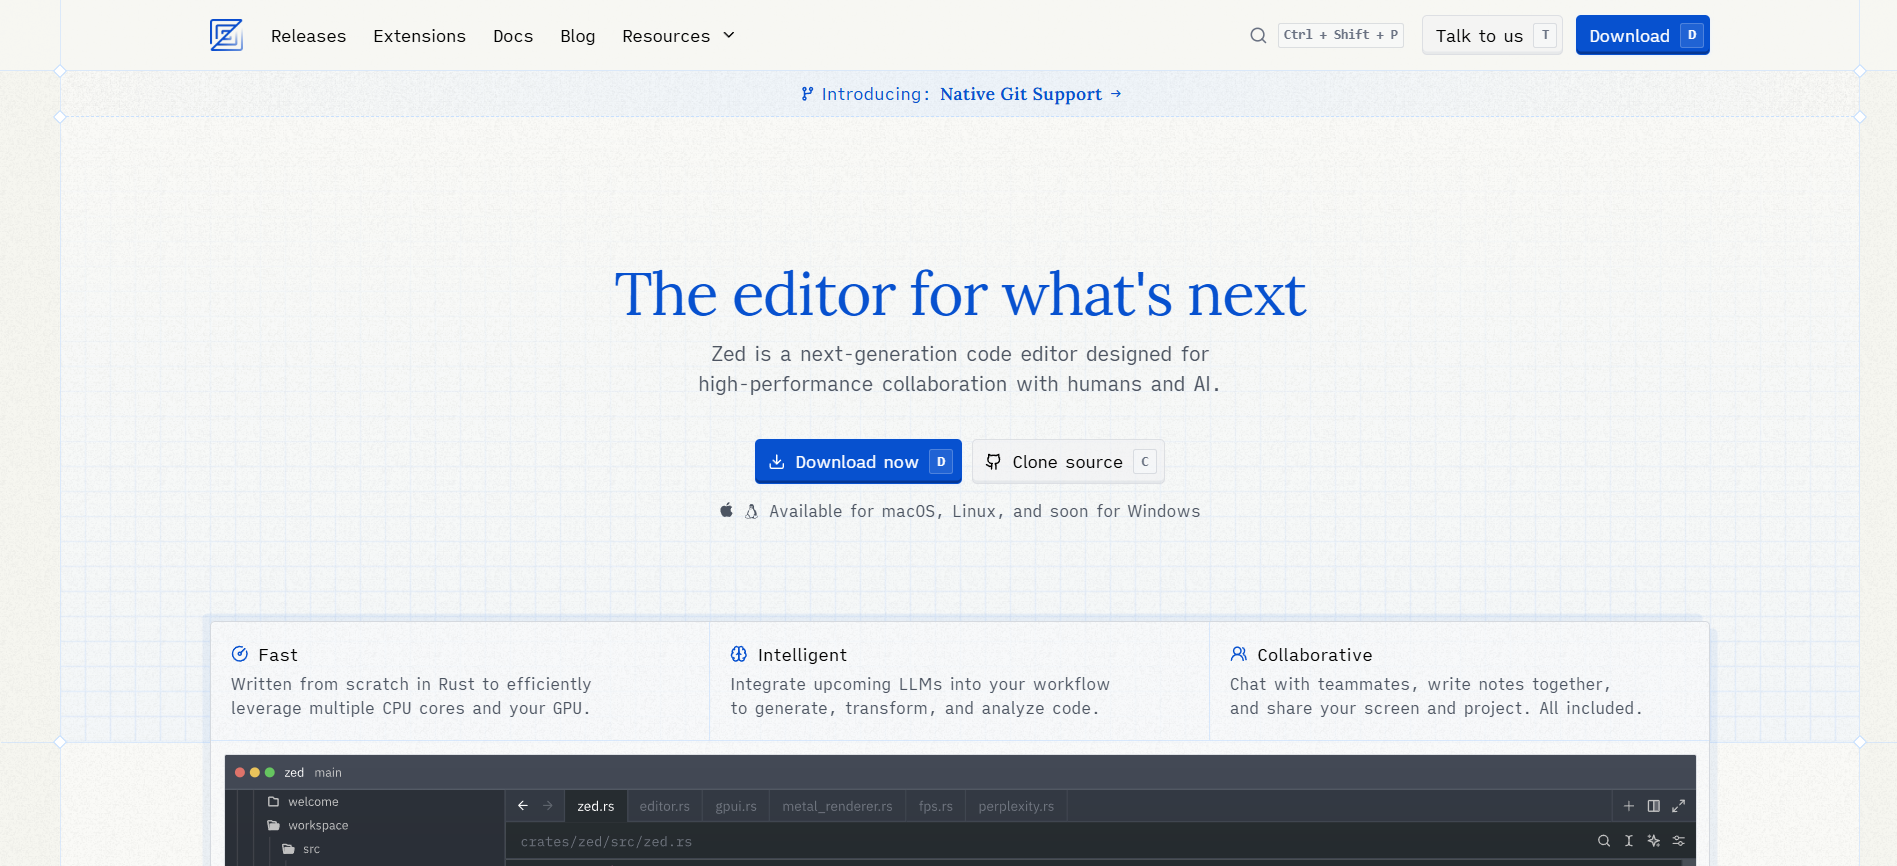Click the GitHub icon on Clone source
The width and height of the screenshot is (1897, 866).
(993, 462)
